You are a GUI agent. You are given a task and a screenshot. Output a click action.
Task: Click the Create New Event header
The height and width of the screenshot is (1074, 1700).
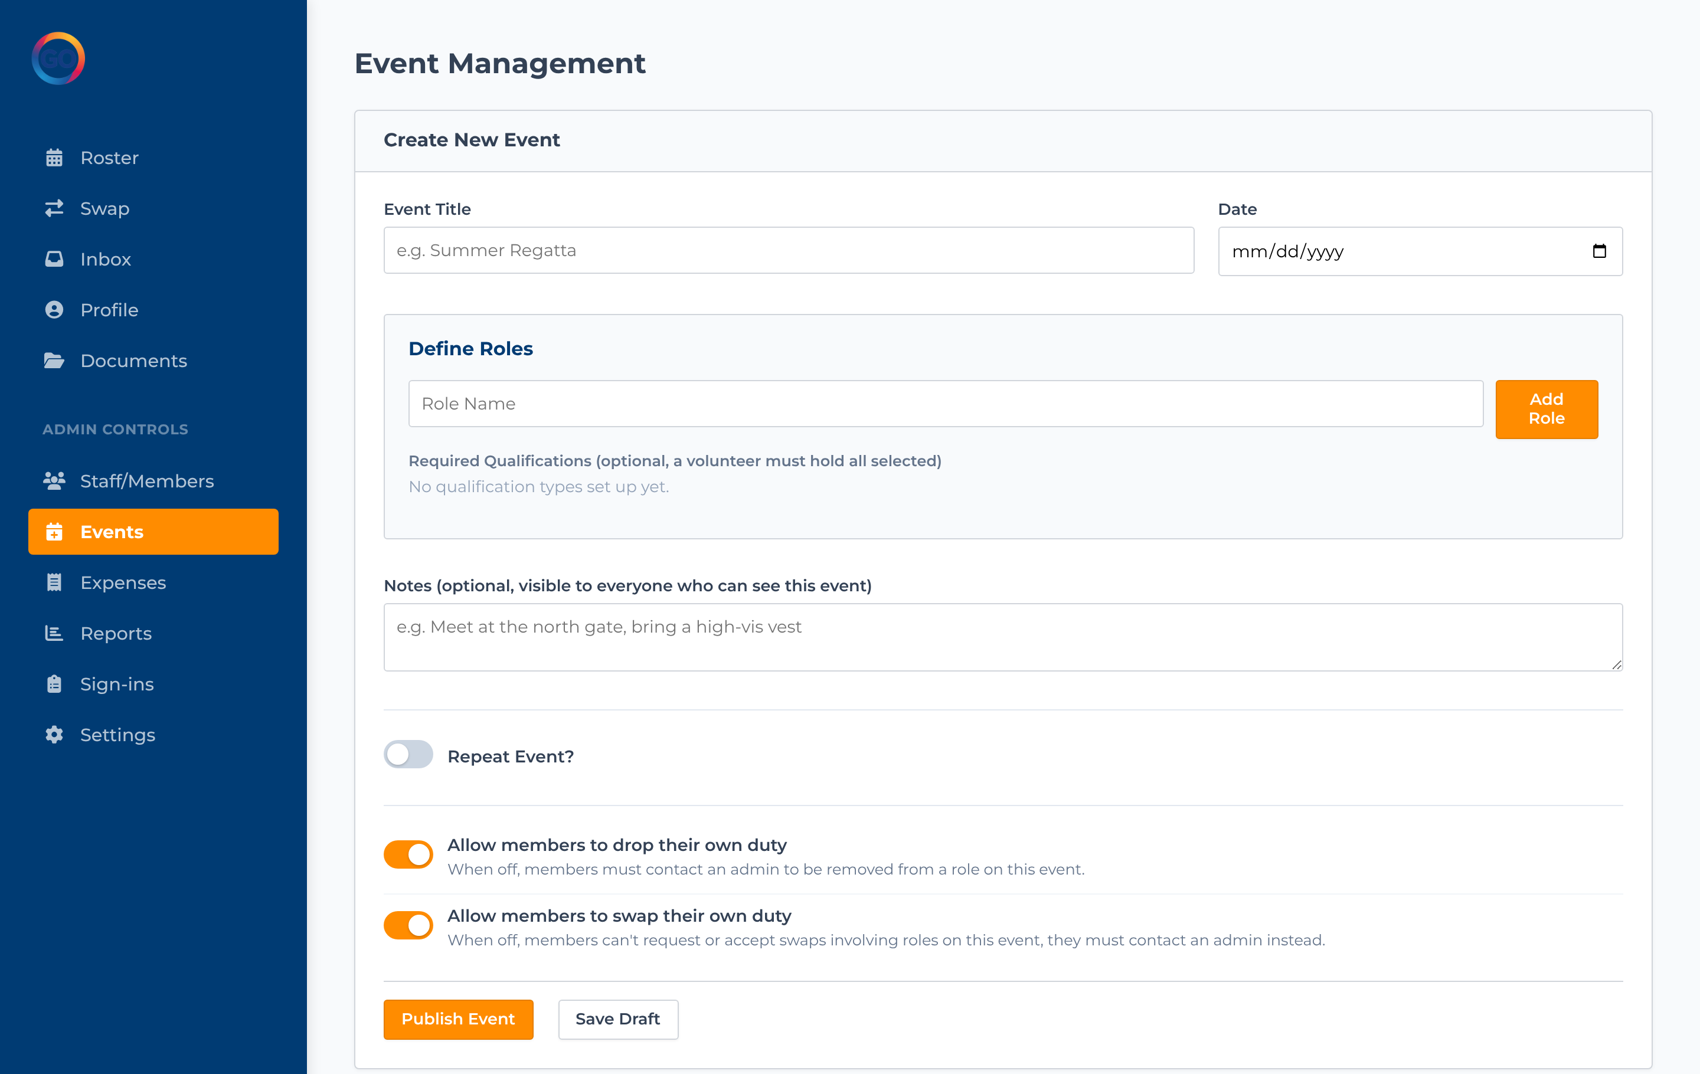coord(472,140)
